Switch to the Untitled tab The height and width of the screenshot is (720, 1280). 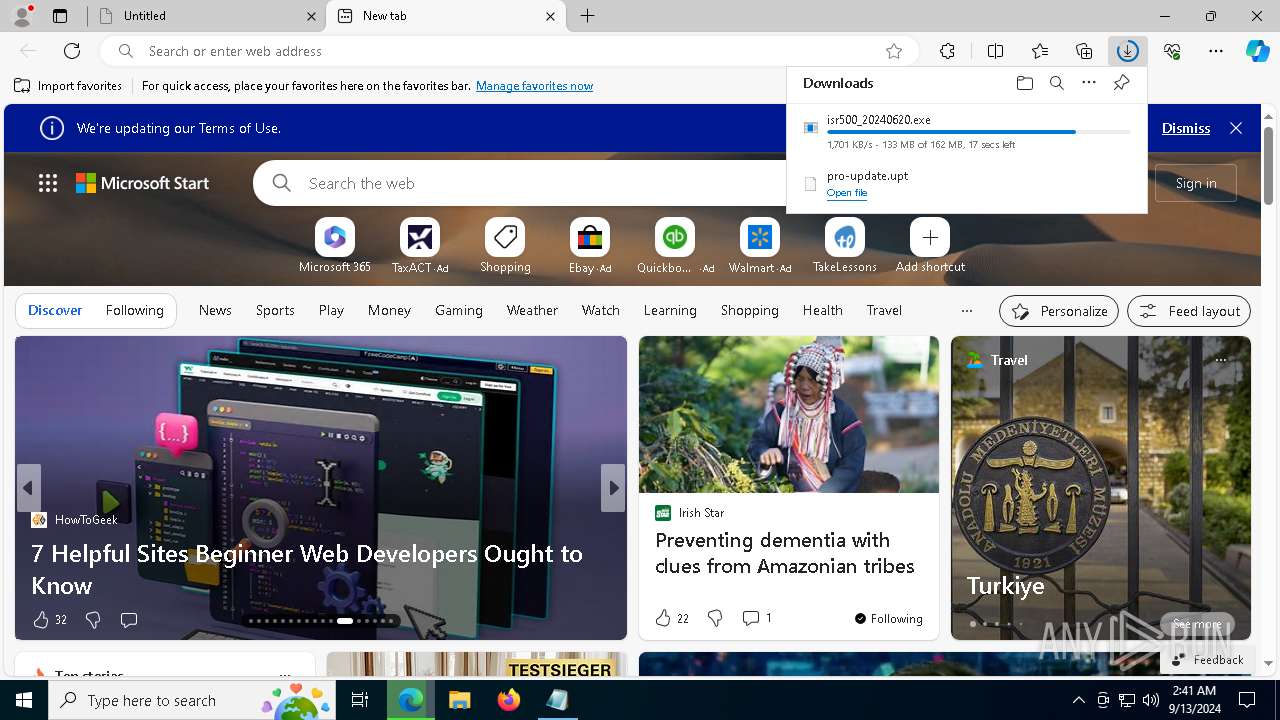coord(208,16)
